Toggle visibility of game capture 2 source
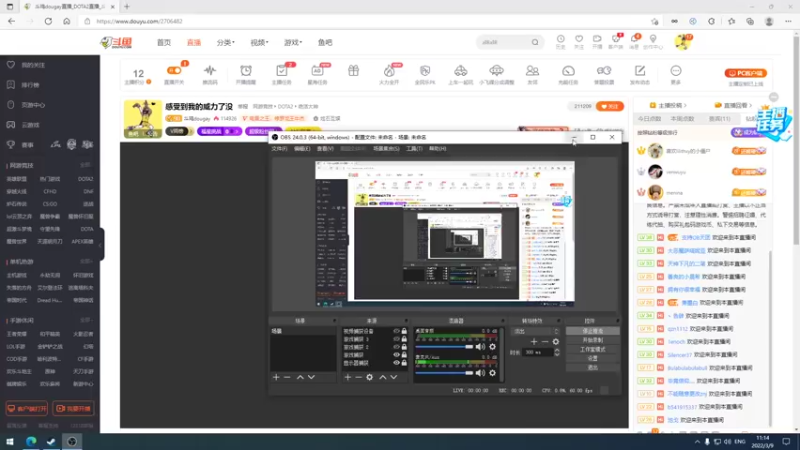800x450 pixels. (x=396, y=347)
